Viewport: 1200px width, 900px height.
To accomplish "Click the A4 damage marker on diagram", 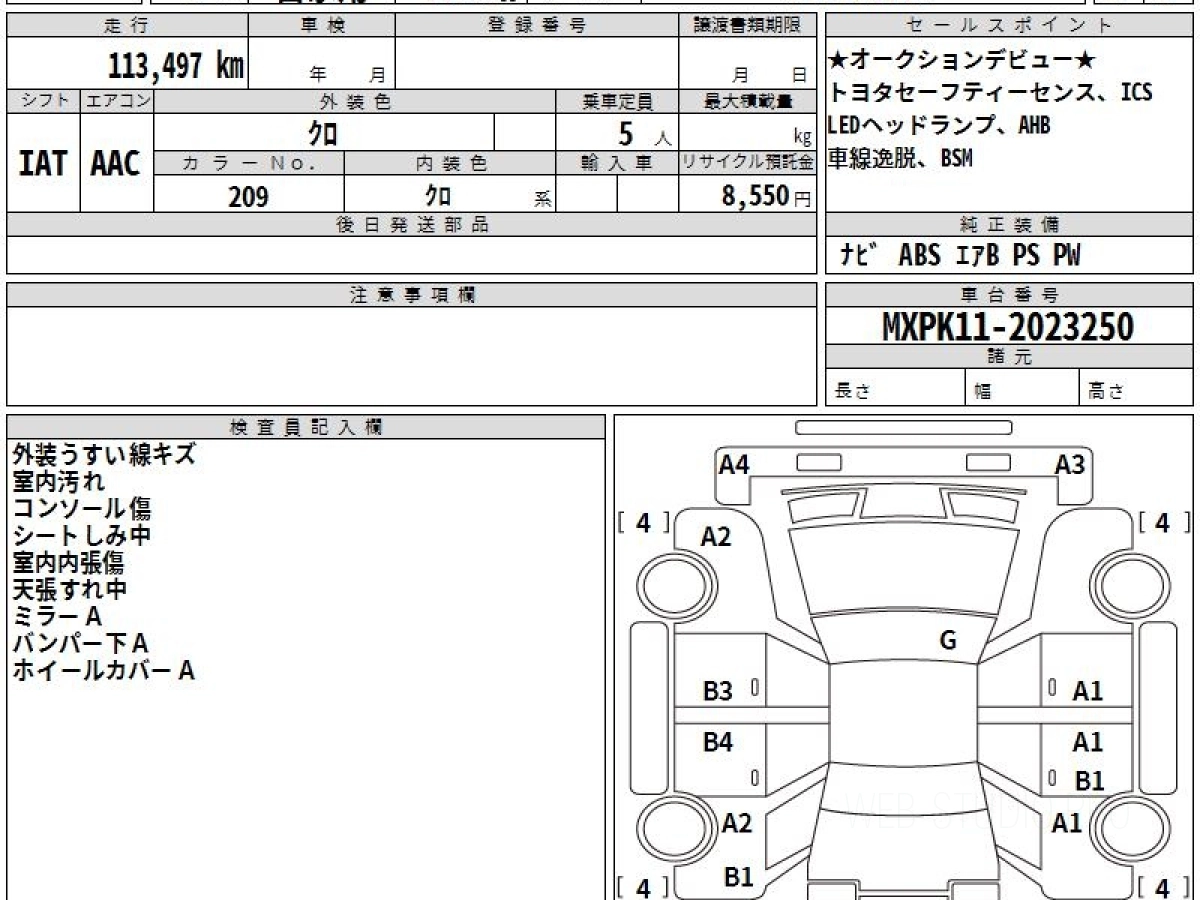I will (x=734, y=464).
